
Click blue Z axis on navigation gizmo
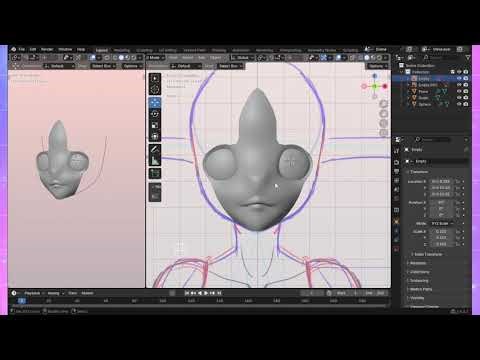pyautogui.click(x=375, y=76)
